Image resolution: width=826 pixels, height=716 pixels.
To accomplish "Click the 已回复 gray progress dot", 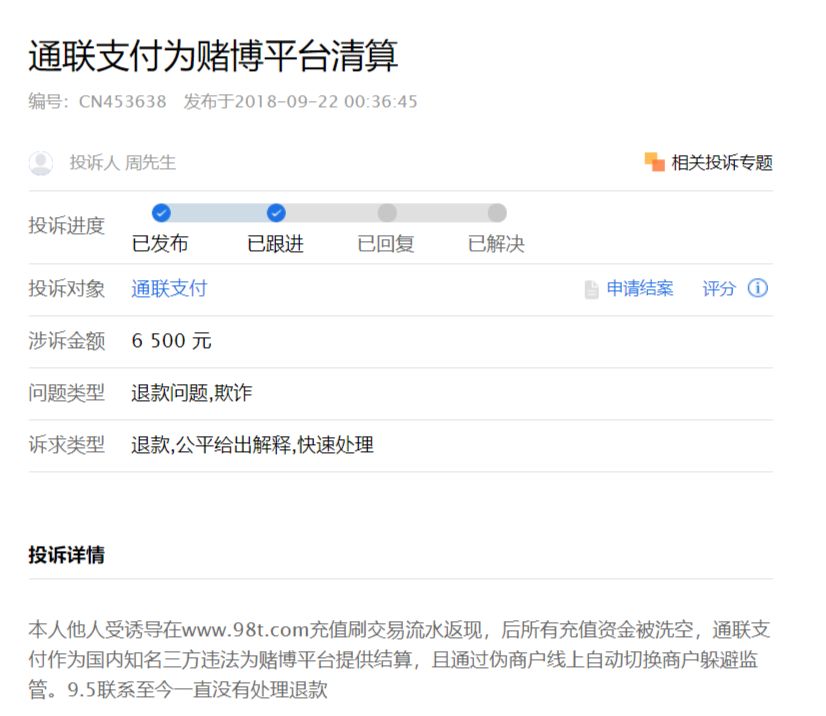I will click(x=387, y=213).
